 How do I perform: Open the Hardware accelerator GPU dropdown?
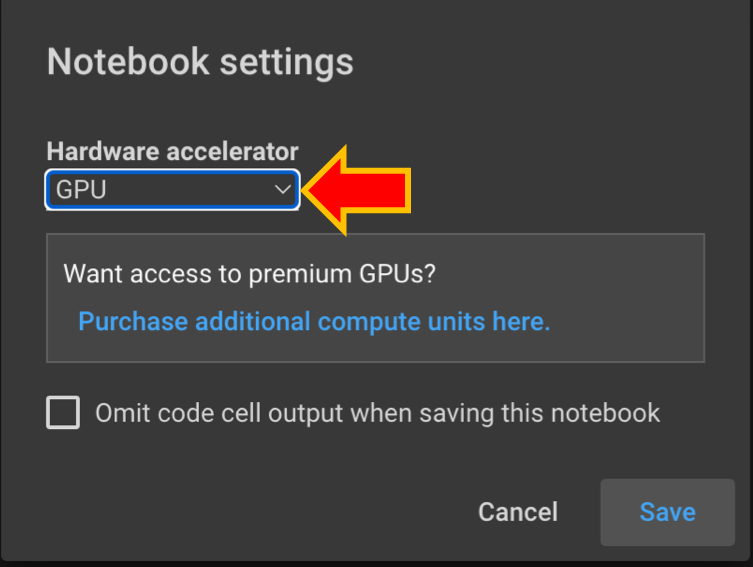point(172,189)
